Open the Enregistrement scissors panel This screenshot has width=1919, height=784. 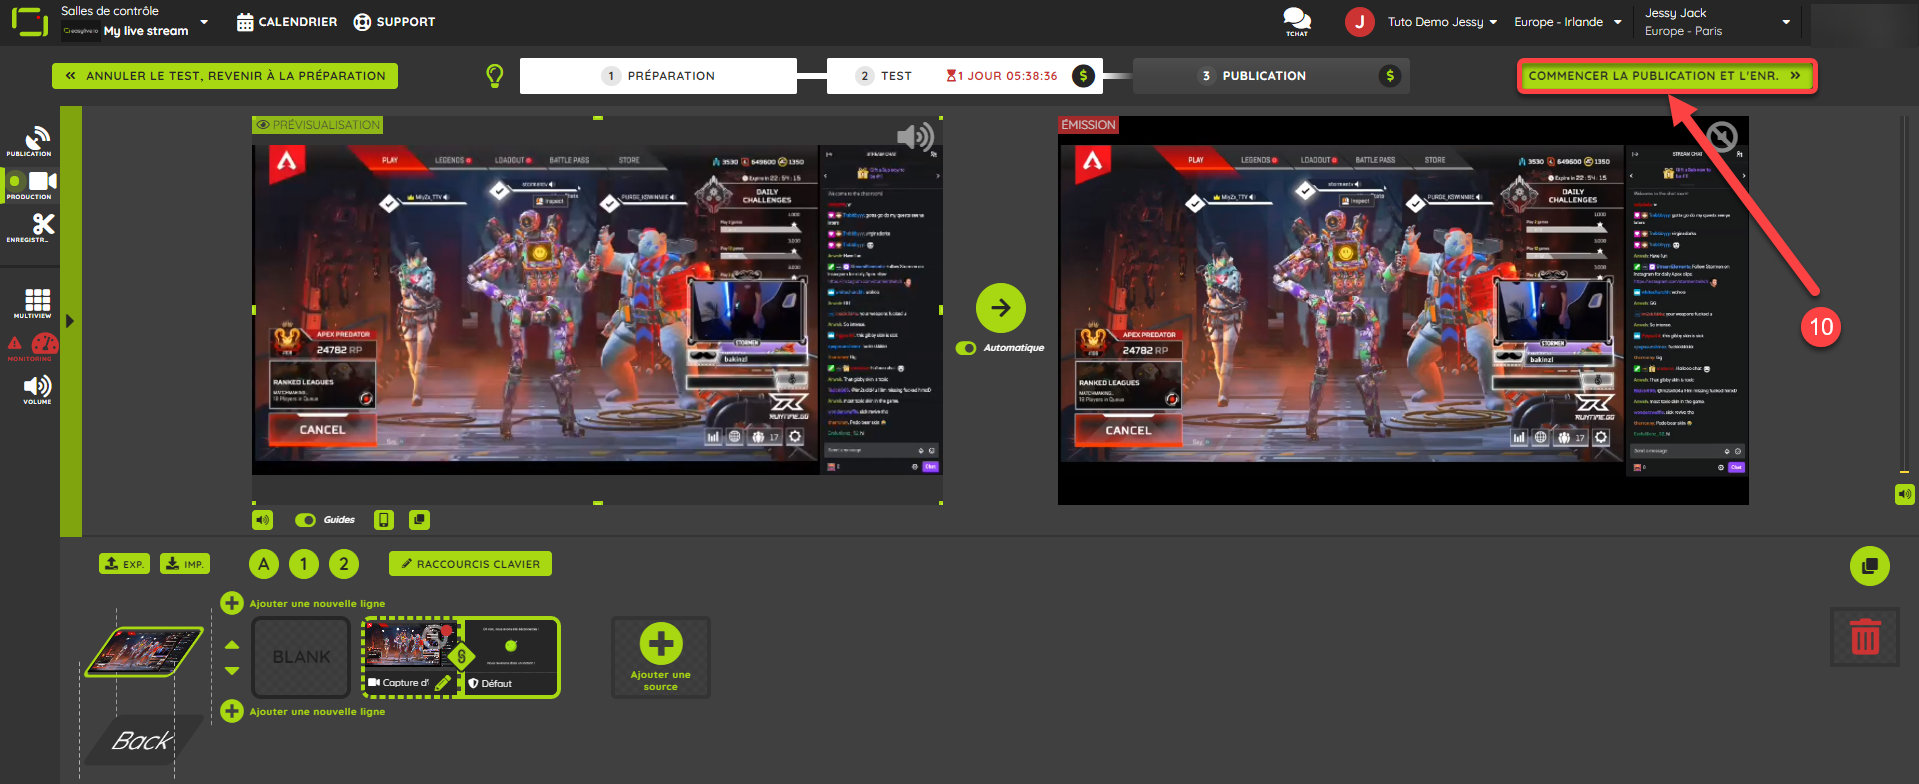(31, 227)
